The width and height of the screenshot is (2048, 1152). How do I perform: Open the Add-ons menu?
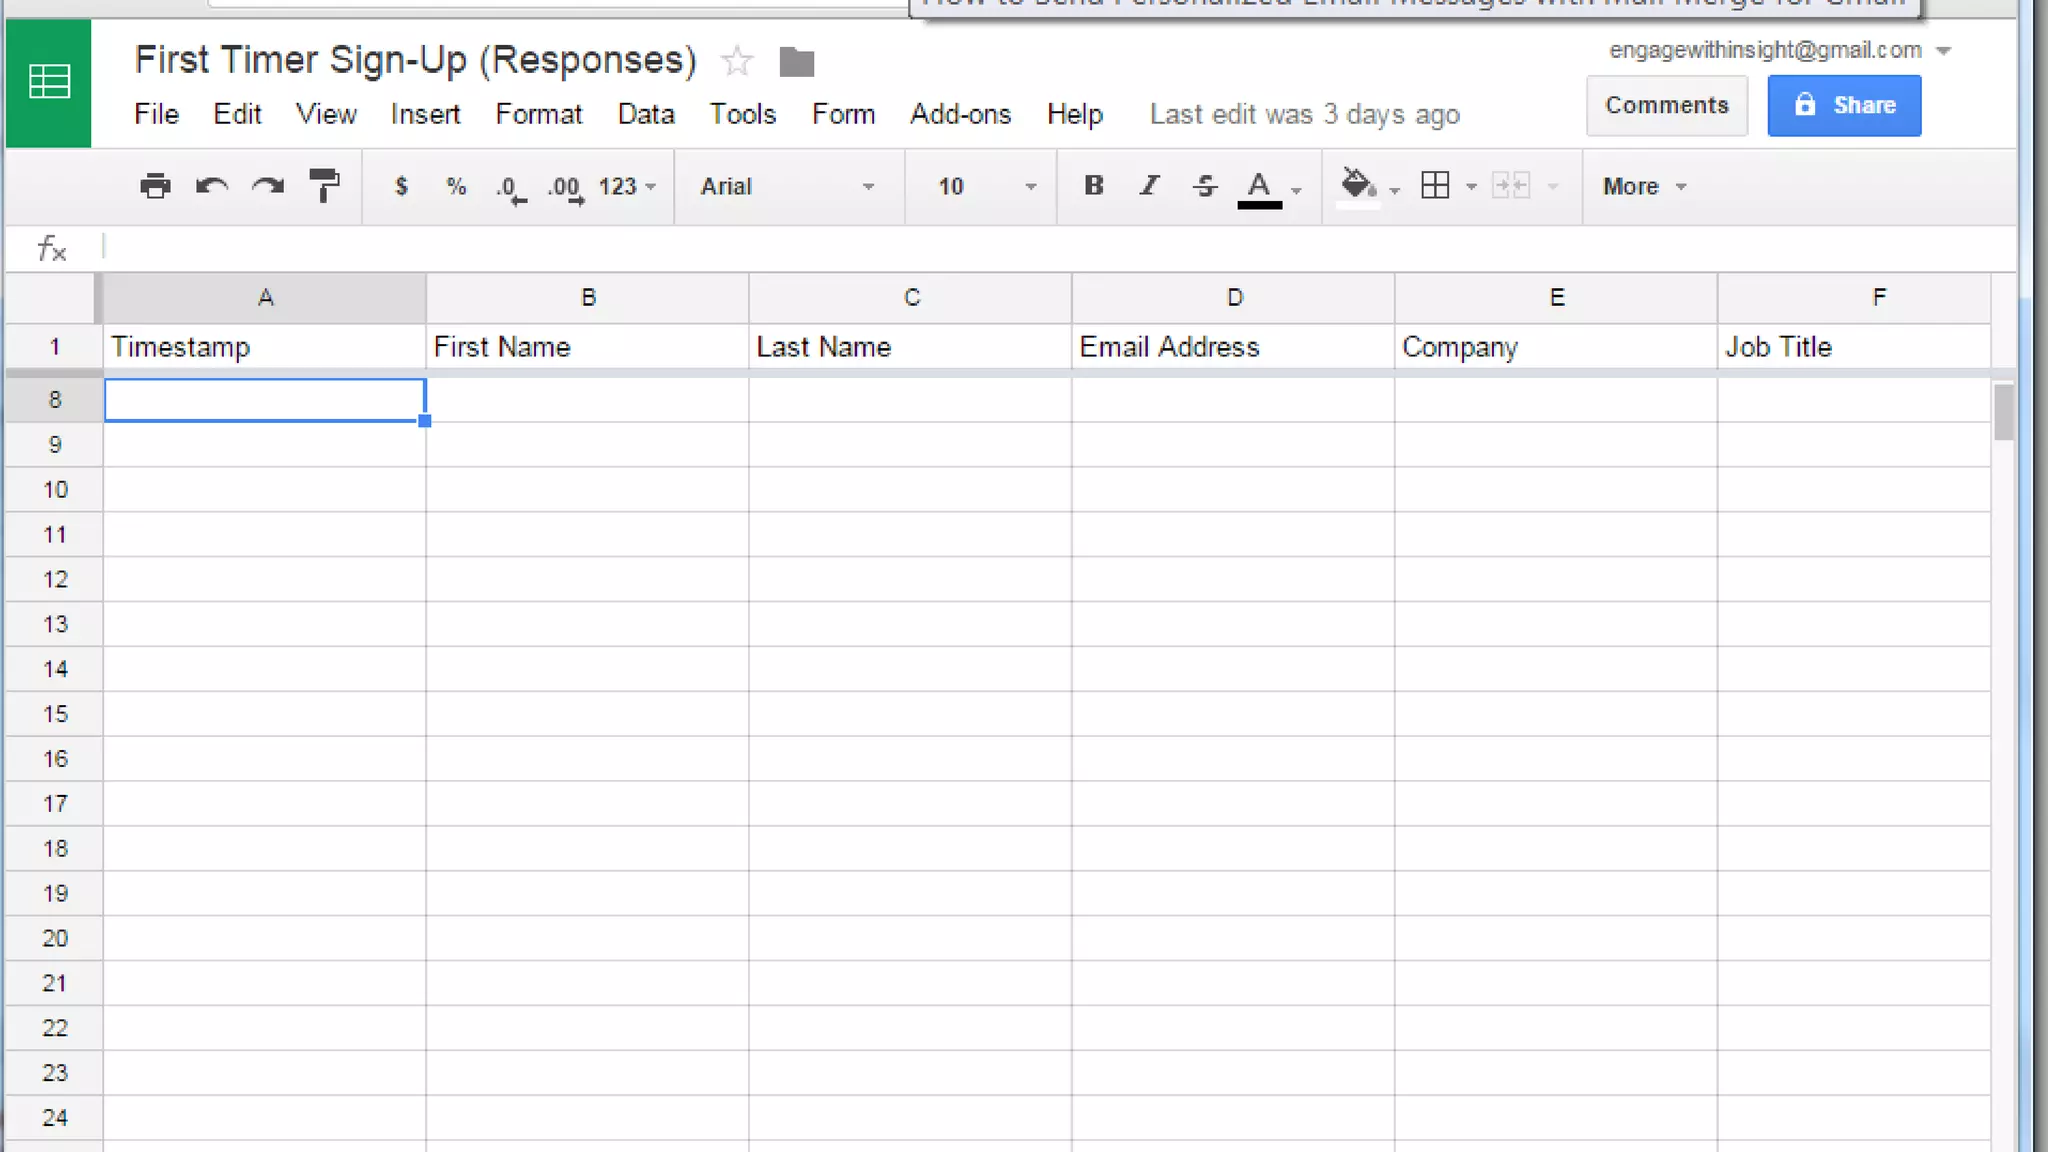[x=960, y=115]
